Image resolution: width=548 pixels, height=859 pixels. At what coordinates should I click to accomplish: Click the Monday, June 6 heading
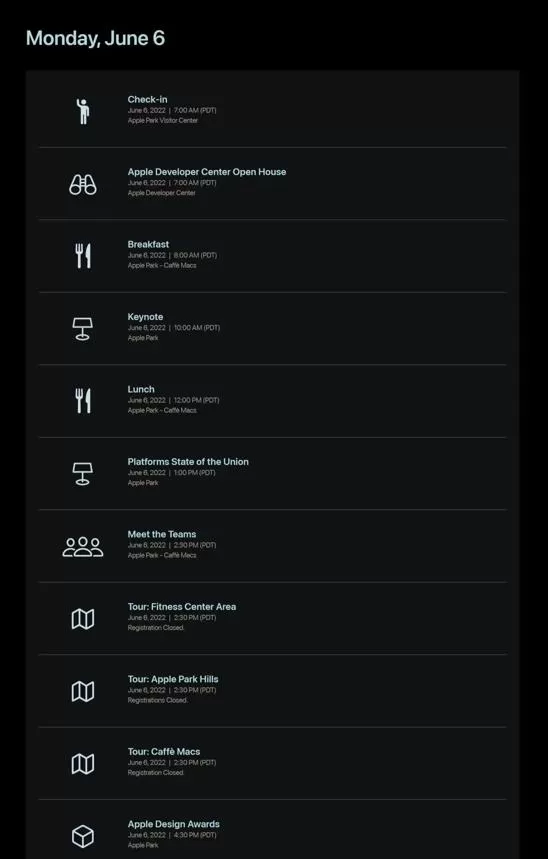[95, 38]
